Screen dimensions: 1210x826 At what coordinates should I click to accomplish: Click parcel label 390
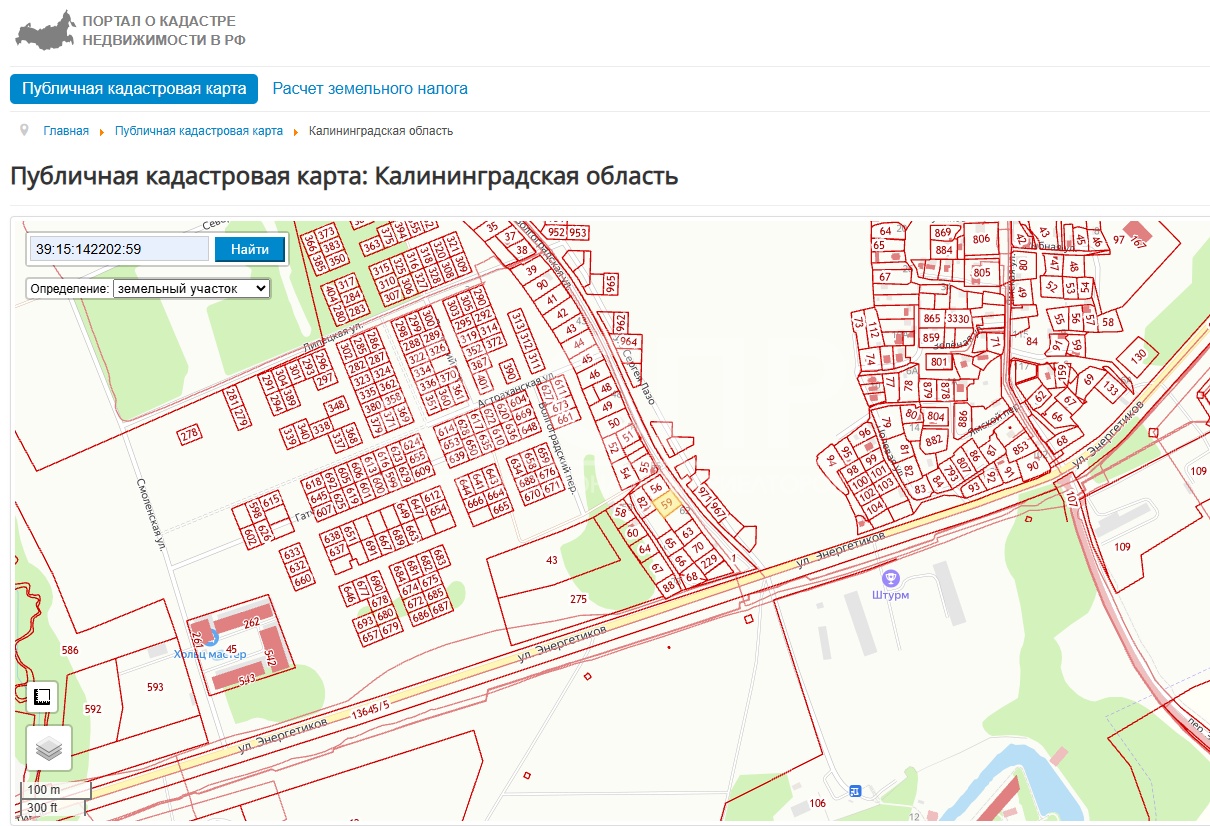click(508, 372)
